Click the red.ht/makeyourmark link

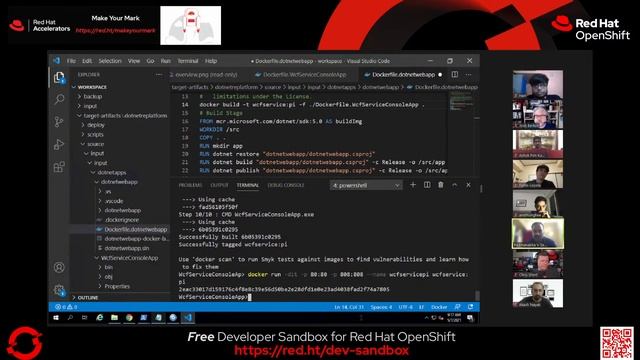click(x=116, y=31)
